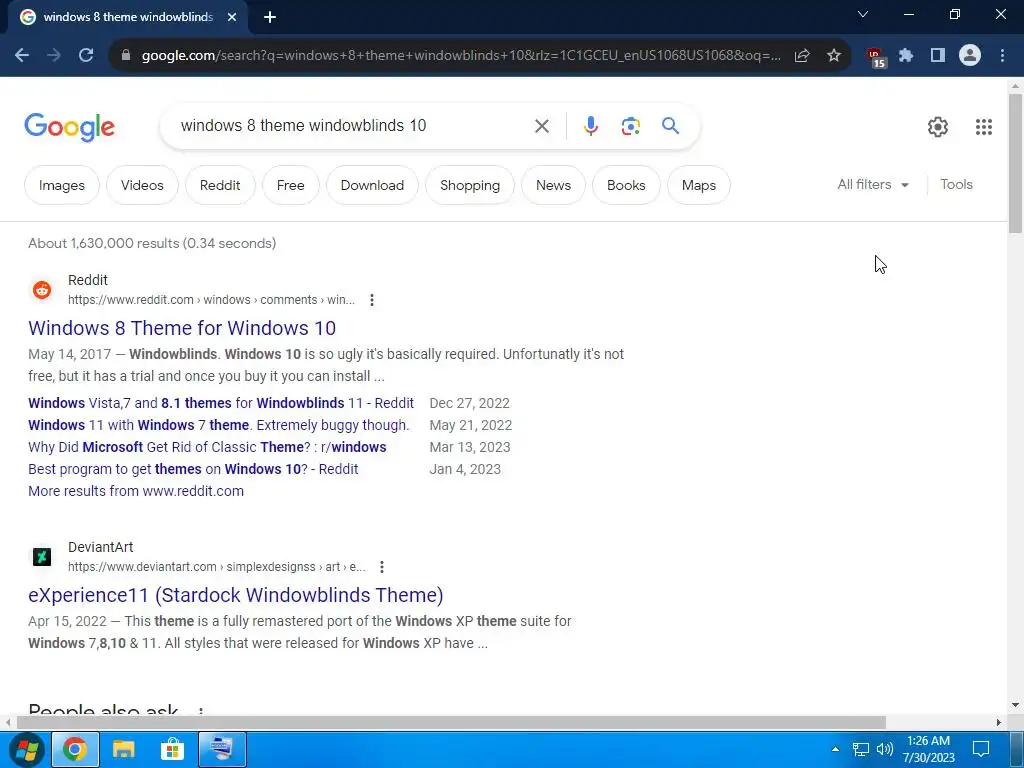Open 'Windows 11 with Windows 7 theme' link
The width and height of the screenshot is (1024, 768).
[x=219, y=425]
